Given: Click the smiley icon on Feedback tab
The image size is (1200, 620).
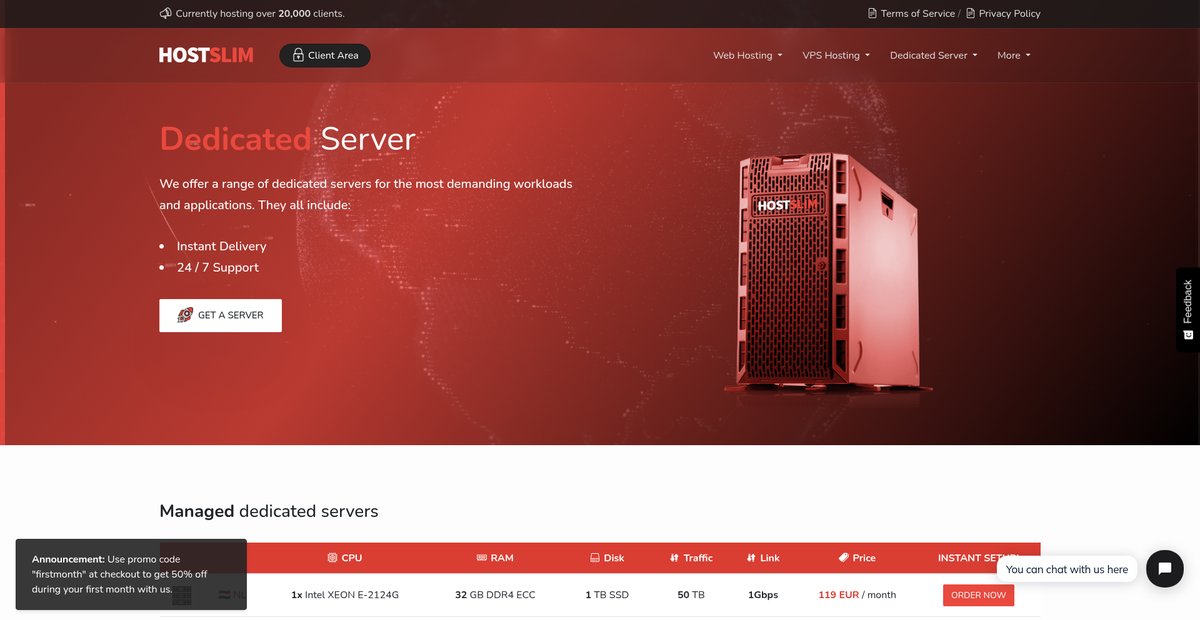Looking at the screenshot, I should click(1188, 334).
